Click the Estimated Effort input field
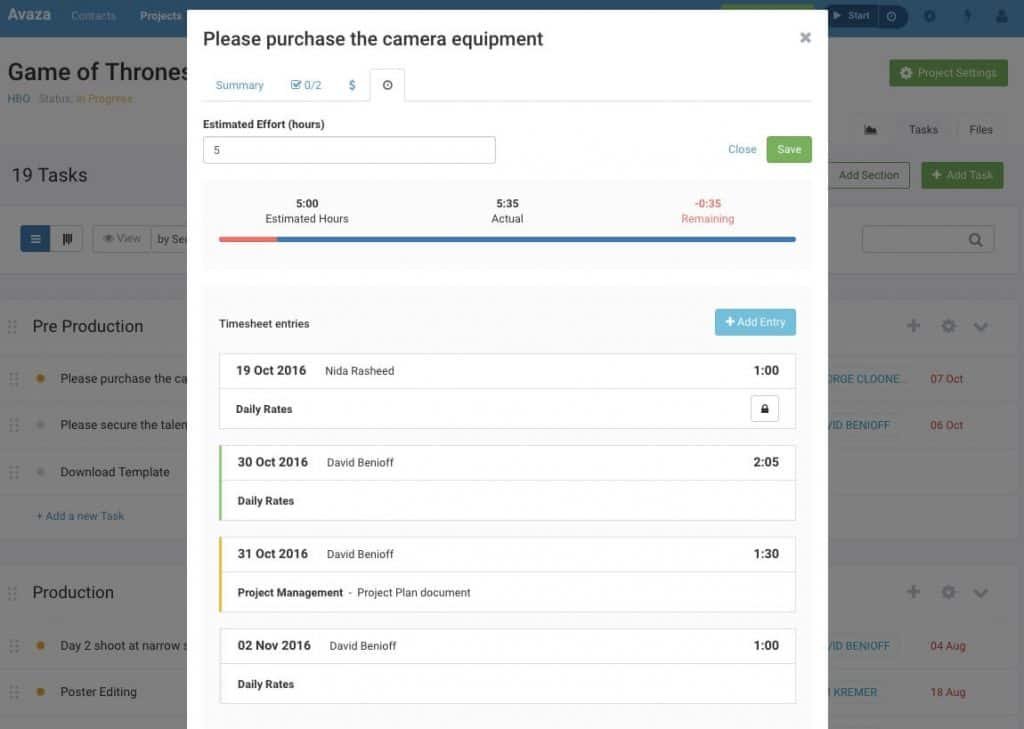Screen dimensions: 1024x729 pyautogui.click(x=349, y=149)
